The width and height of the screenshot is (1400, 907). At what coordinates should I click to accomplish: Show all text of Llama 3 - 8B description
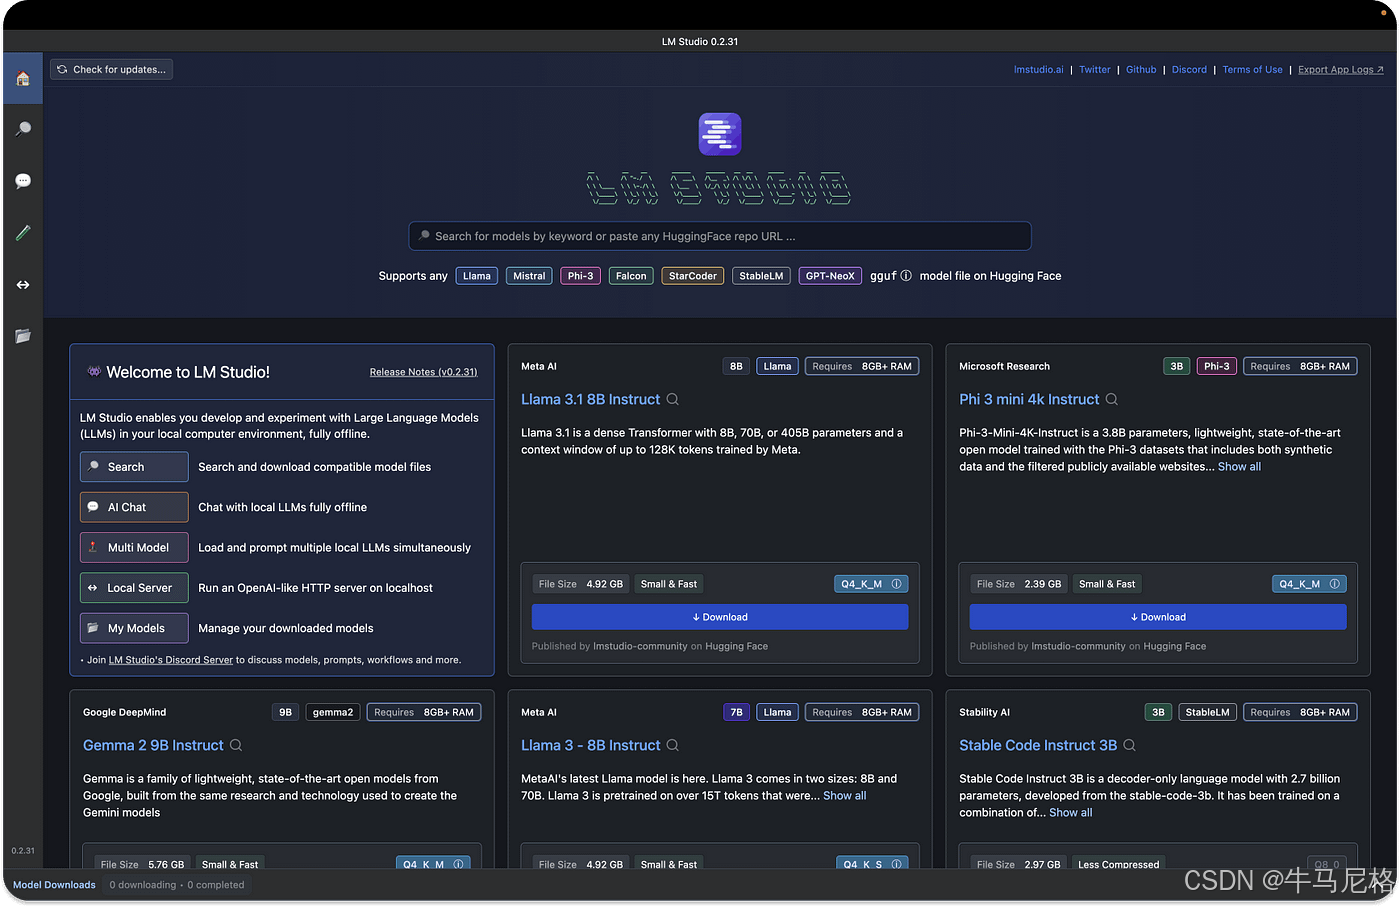tap(845, 796)
